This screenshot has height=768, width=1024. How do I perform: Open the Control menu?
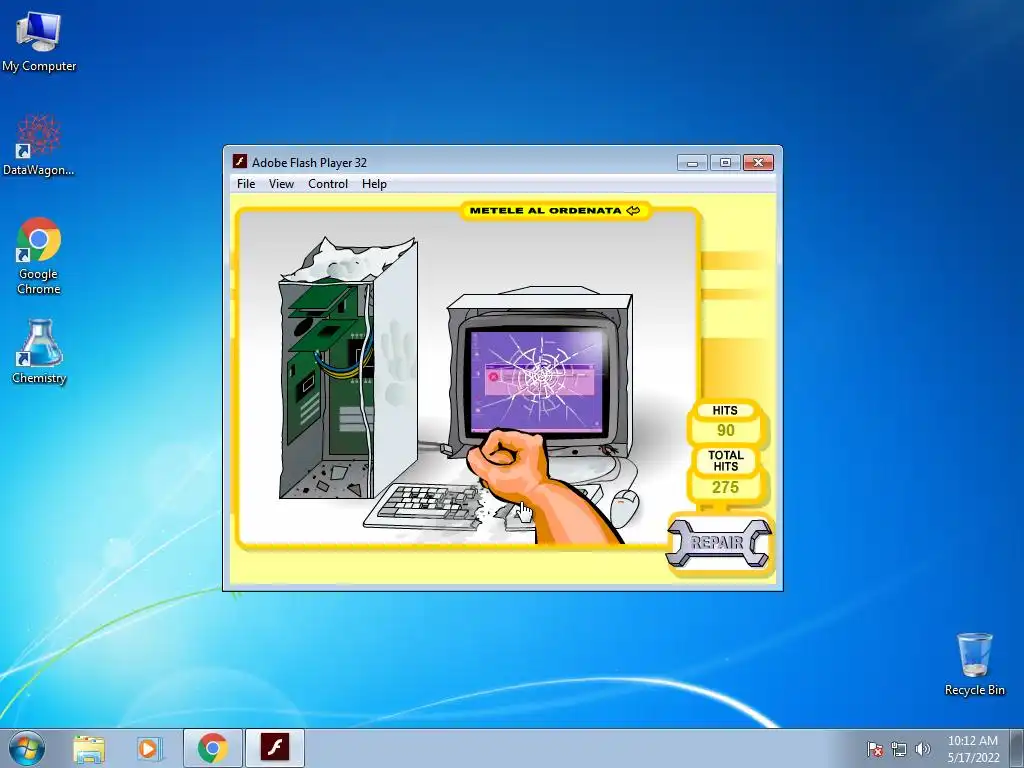point(328,184)
